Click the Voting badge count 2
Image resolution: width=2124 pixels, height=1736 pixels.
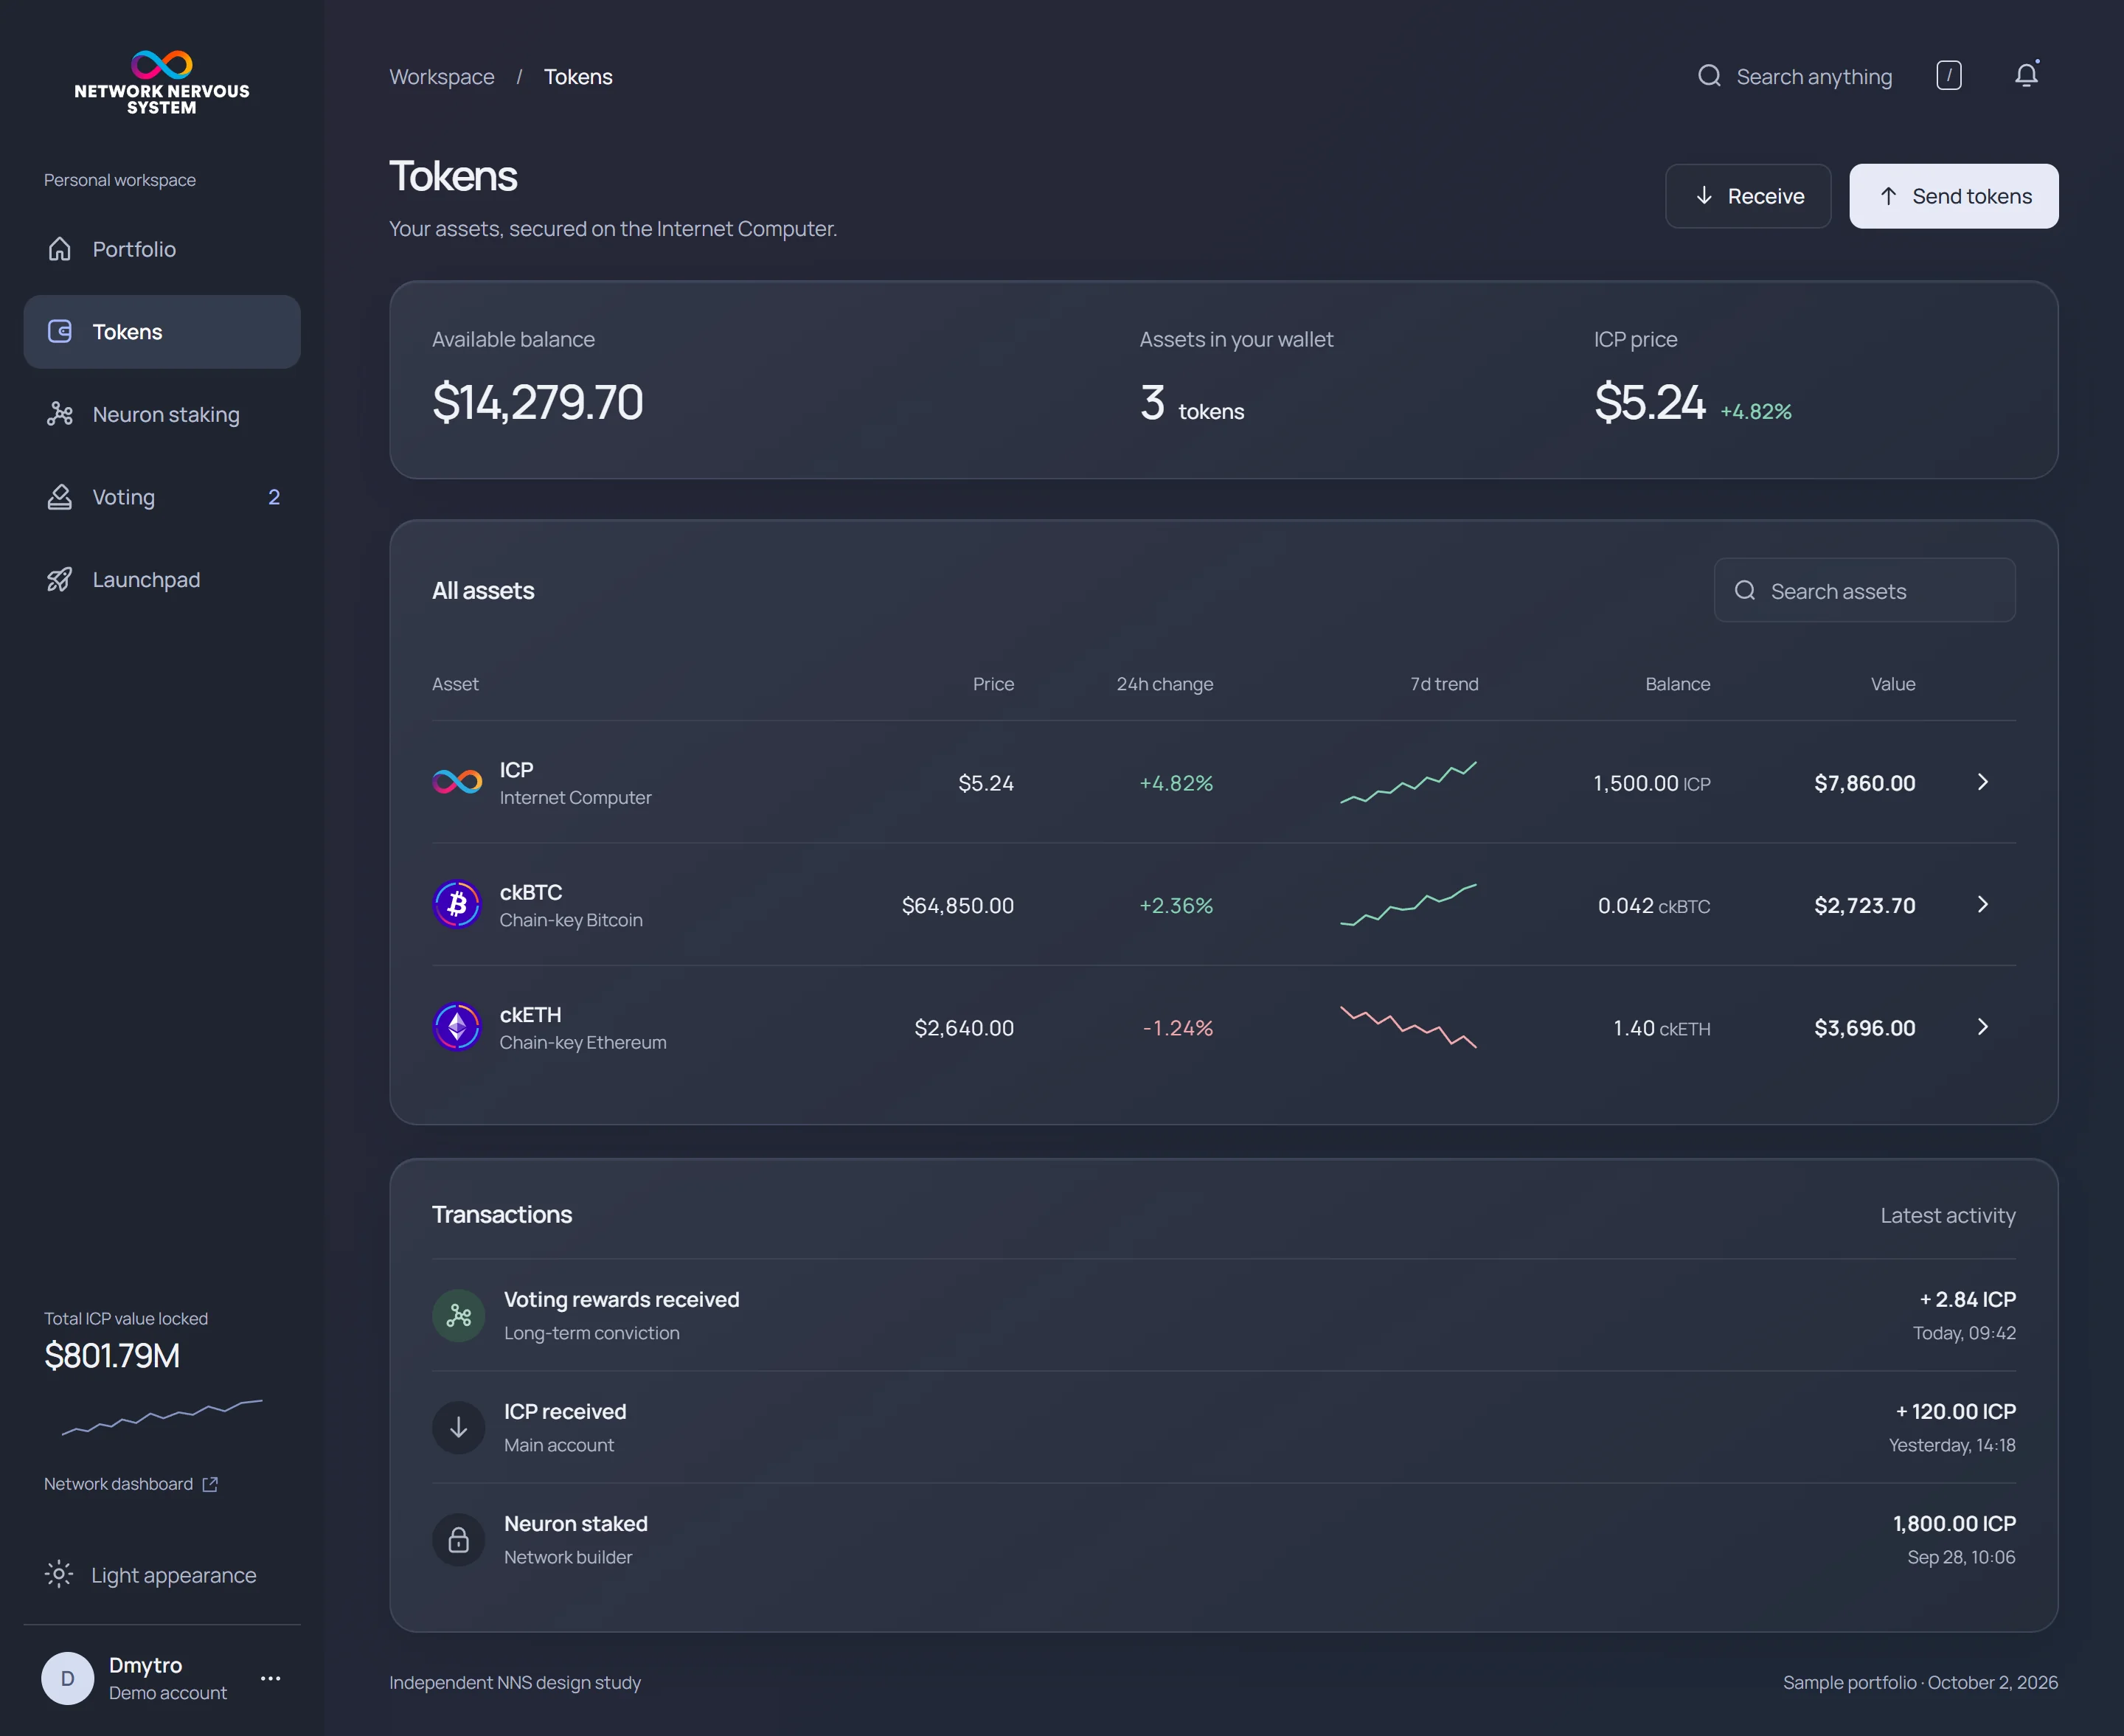point(274,497)
